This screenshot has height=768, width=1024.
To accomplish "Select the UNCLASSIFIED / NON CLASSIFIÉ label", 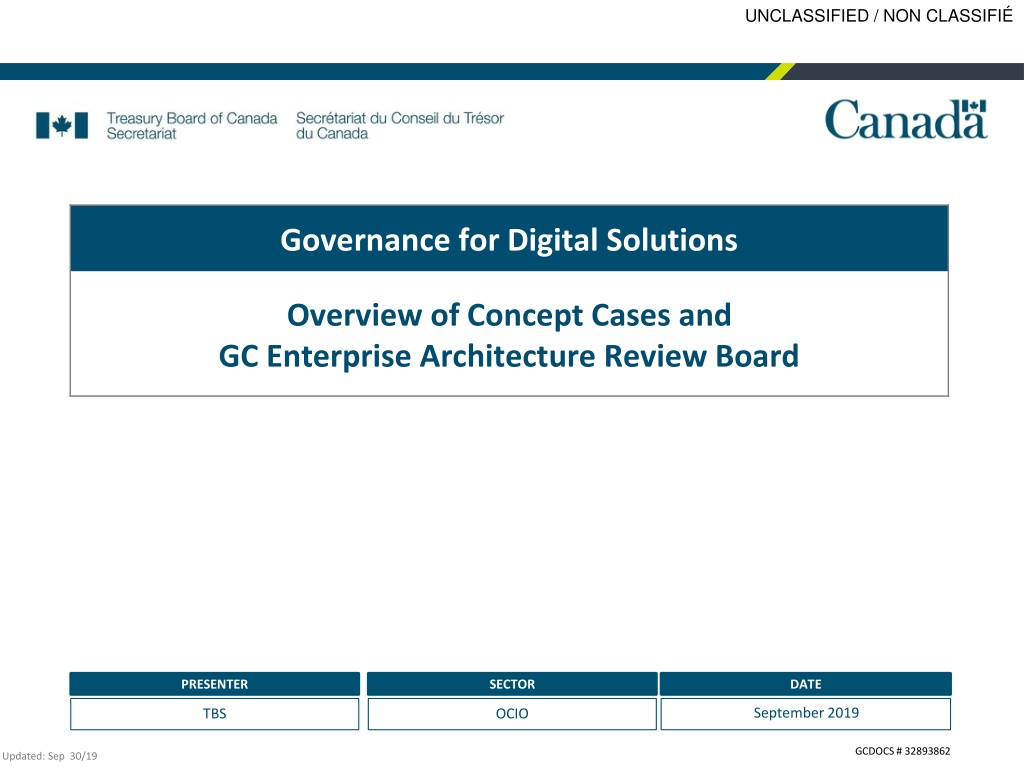I will pyautogui.click(x=879, y=14).
